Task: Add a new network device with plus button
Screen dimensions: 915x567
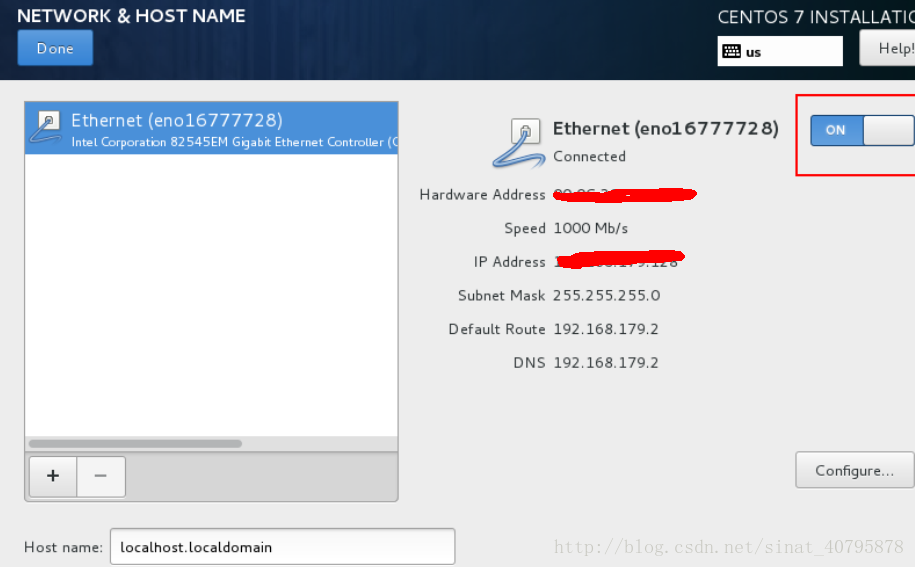Action: point(53,476)
